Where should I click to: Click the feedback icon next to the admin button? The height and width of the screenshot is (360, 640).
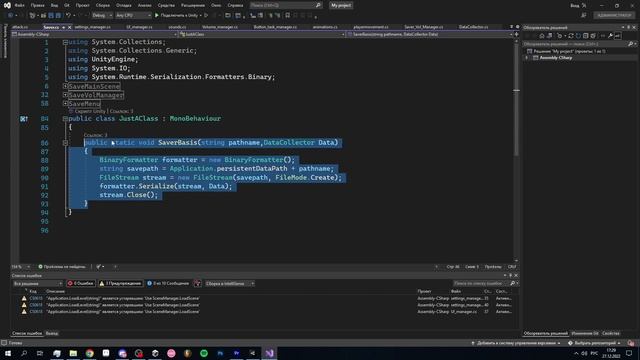tap(584, 15)
